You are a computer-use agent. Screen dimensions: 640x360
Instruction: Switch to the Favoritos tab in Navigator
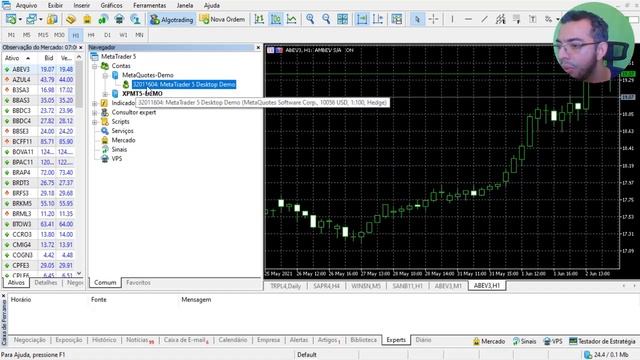click(x=138, y=282)
